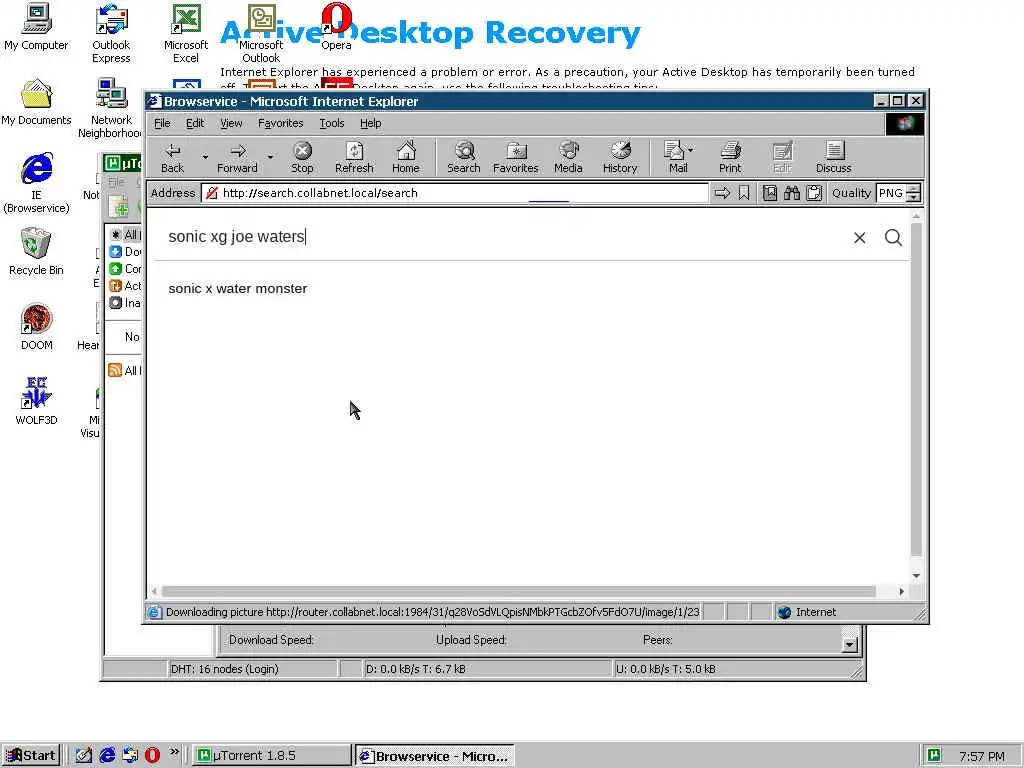
Task: Select IE (Browservice) desktop icon
Action: [36, 183]
